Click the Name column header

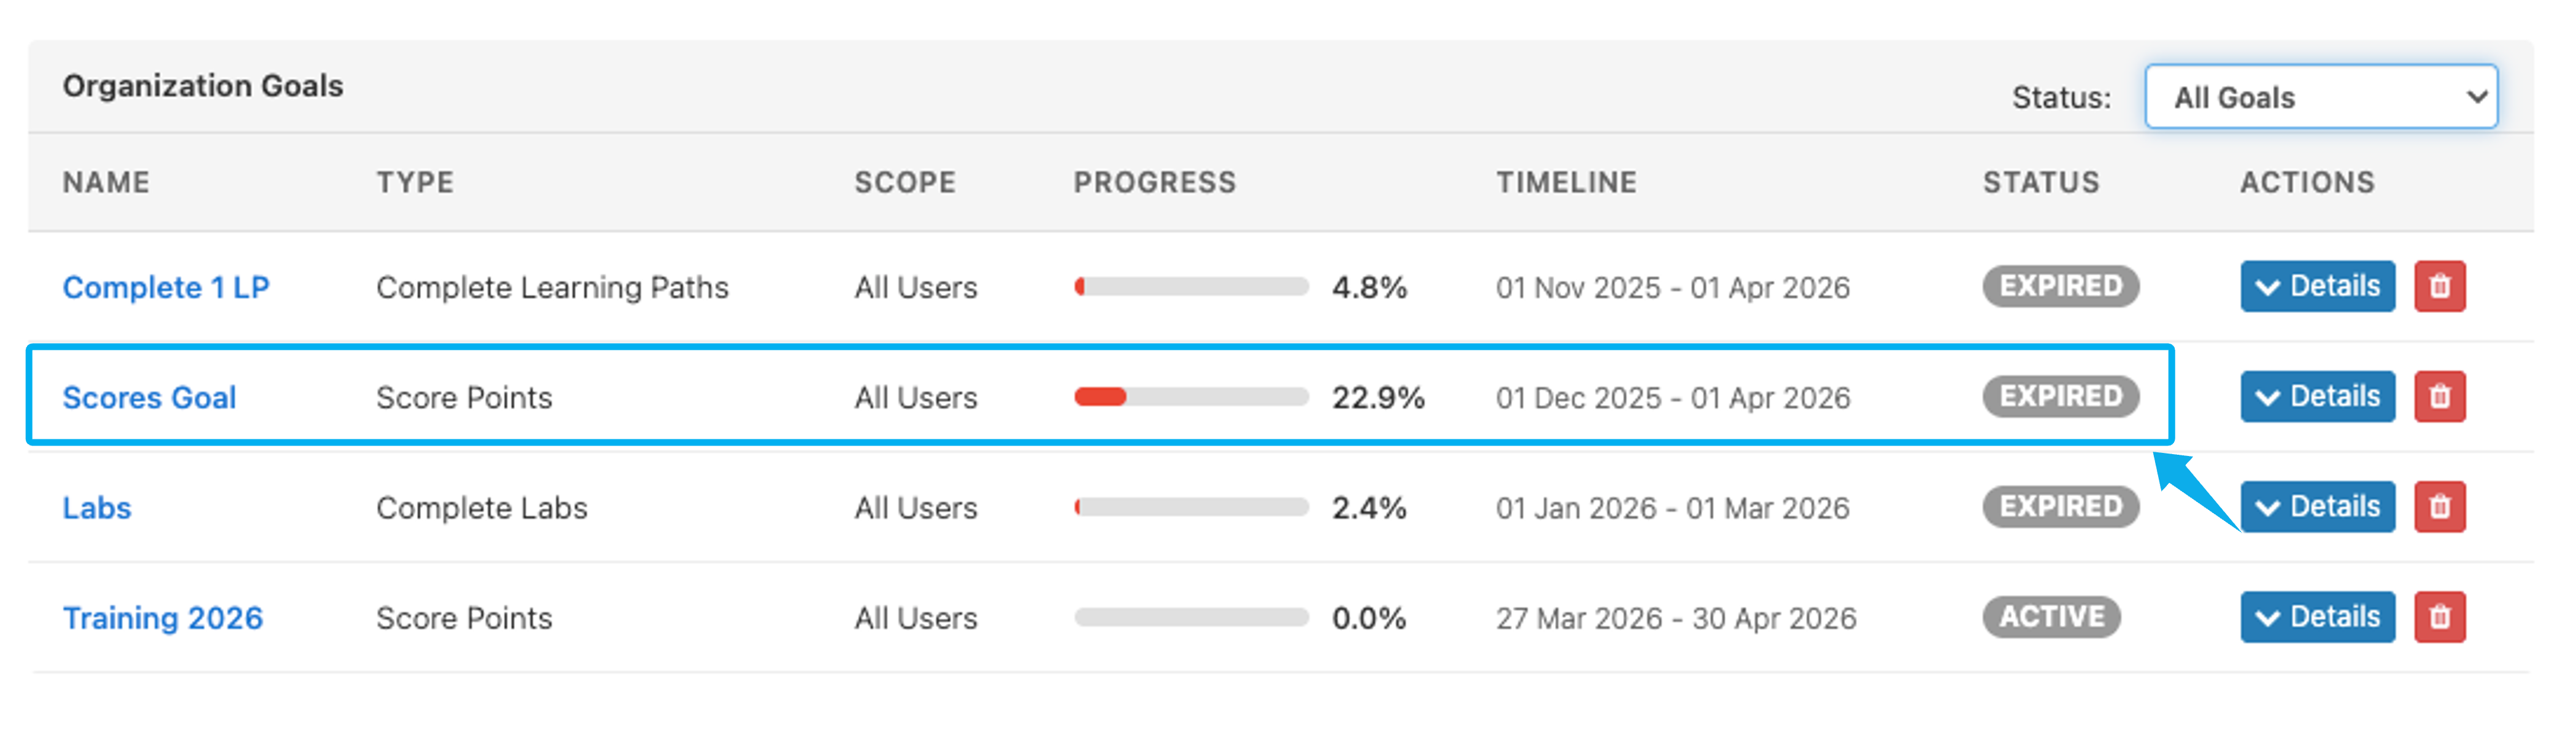pos(106,182)
